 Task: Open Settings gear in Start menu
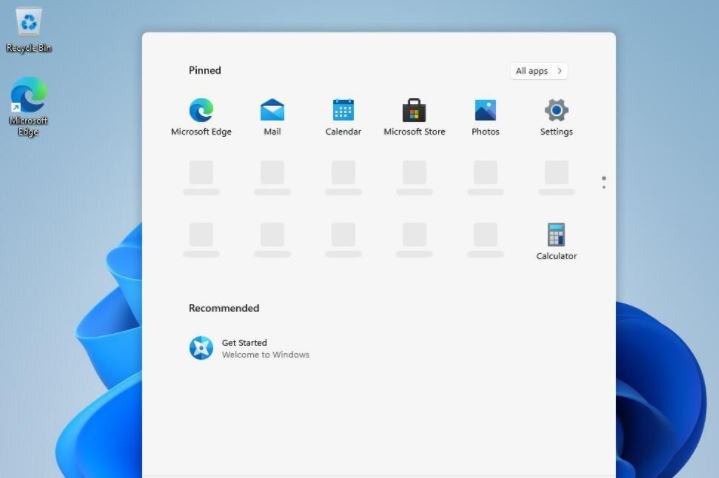(x=556, y=117)
